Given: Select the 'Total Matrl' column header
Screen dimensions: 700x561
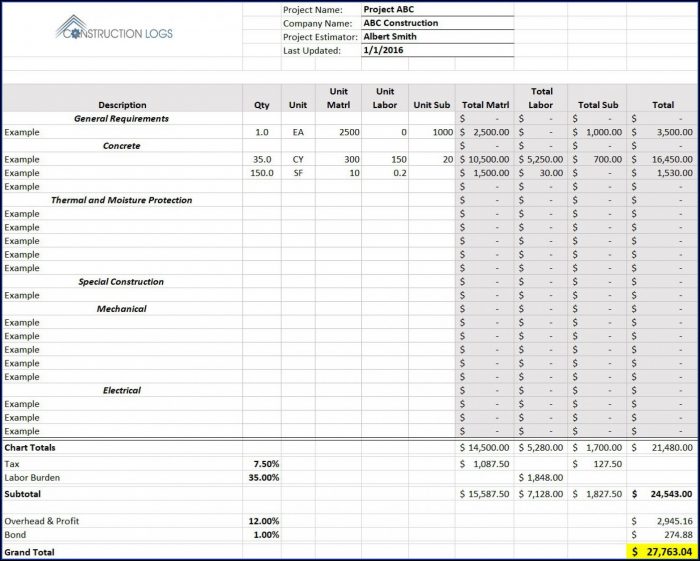Looking at the screenshot, I should coord(485,98).
